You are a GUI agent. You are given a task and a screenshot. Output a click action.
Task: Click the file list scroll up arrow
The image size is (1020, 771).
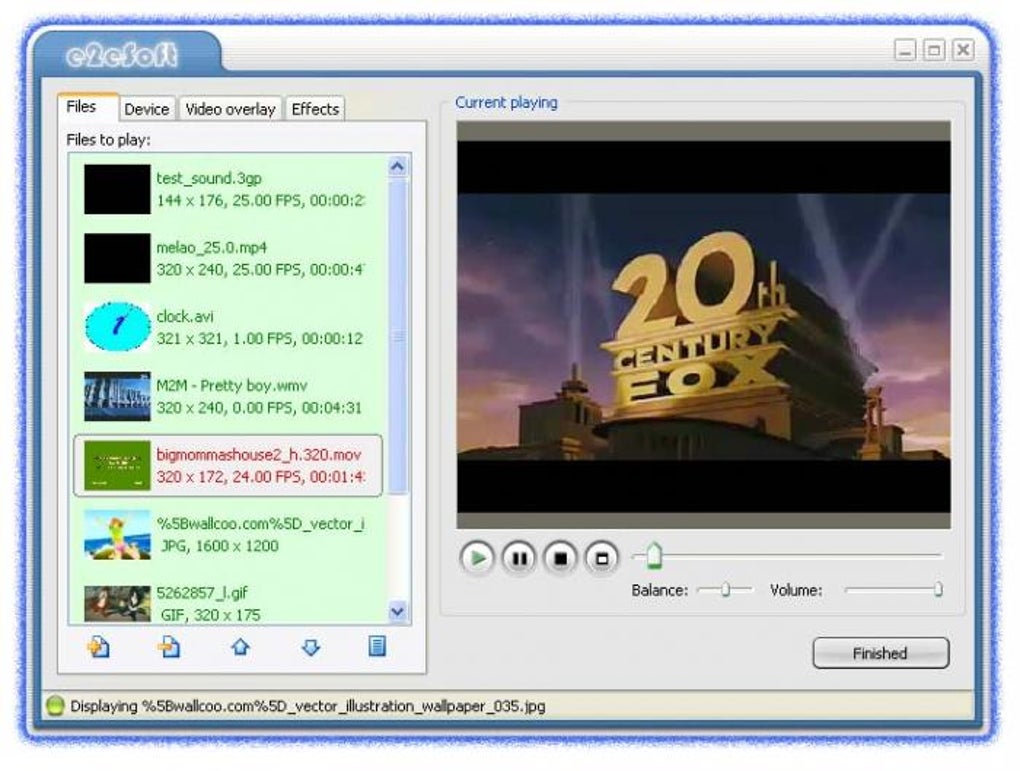tap(397, 167)
